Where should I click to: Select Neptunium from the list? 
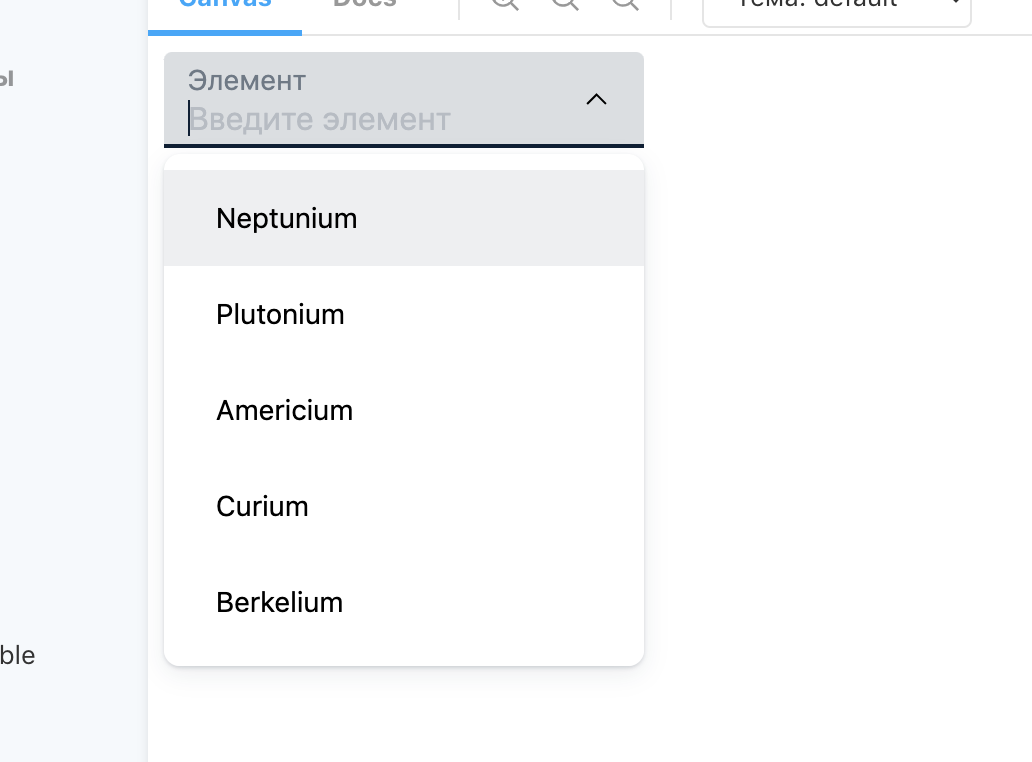tap(403, 218)
